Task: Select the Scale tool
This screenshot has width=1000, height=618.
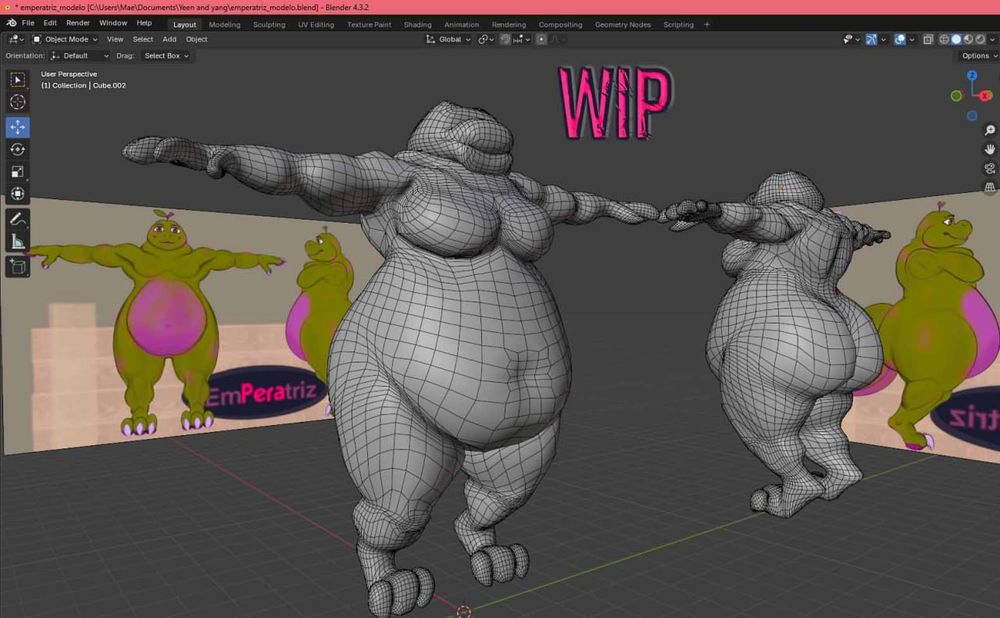Action: pyautogui.click(x=18, y=172)
